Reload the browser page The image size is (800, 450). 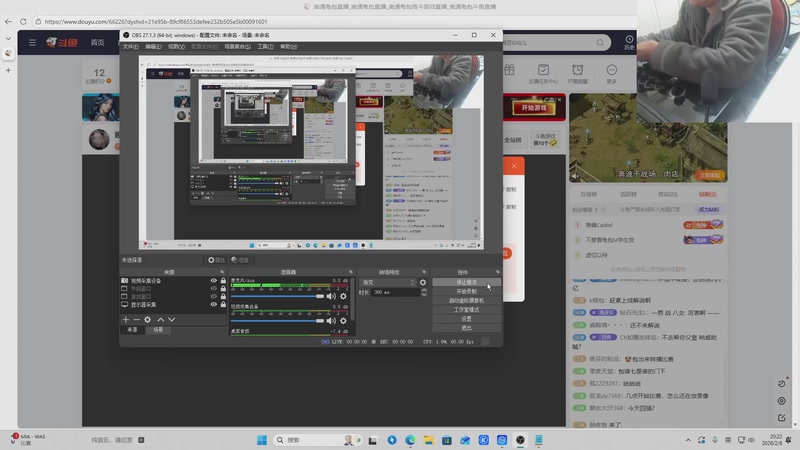click(23, 21)
